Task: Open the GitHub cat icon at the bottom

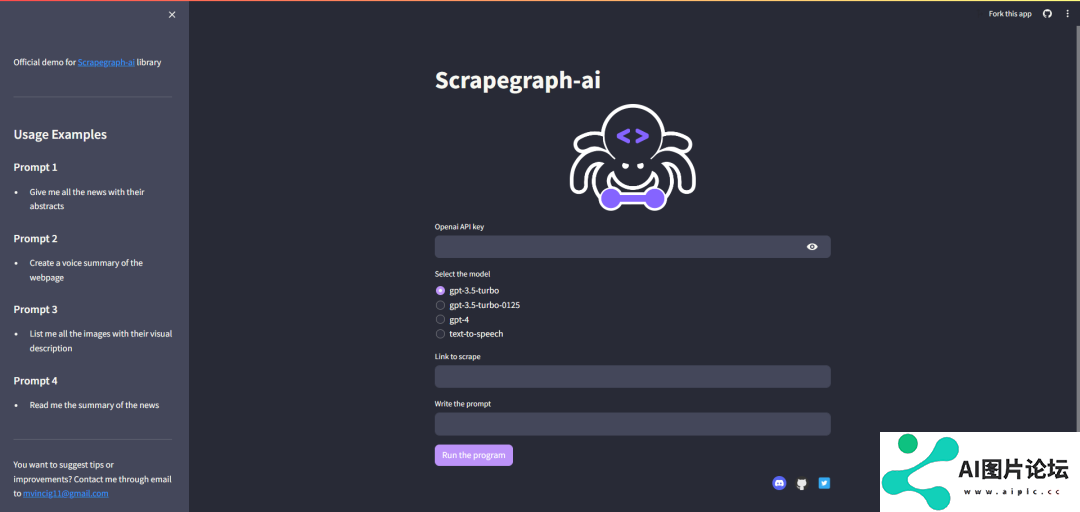Action: point(801,484)
